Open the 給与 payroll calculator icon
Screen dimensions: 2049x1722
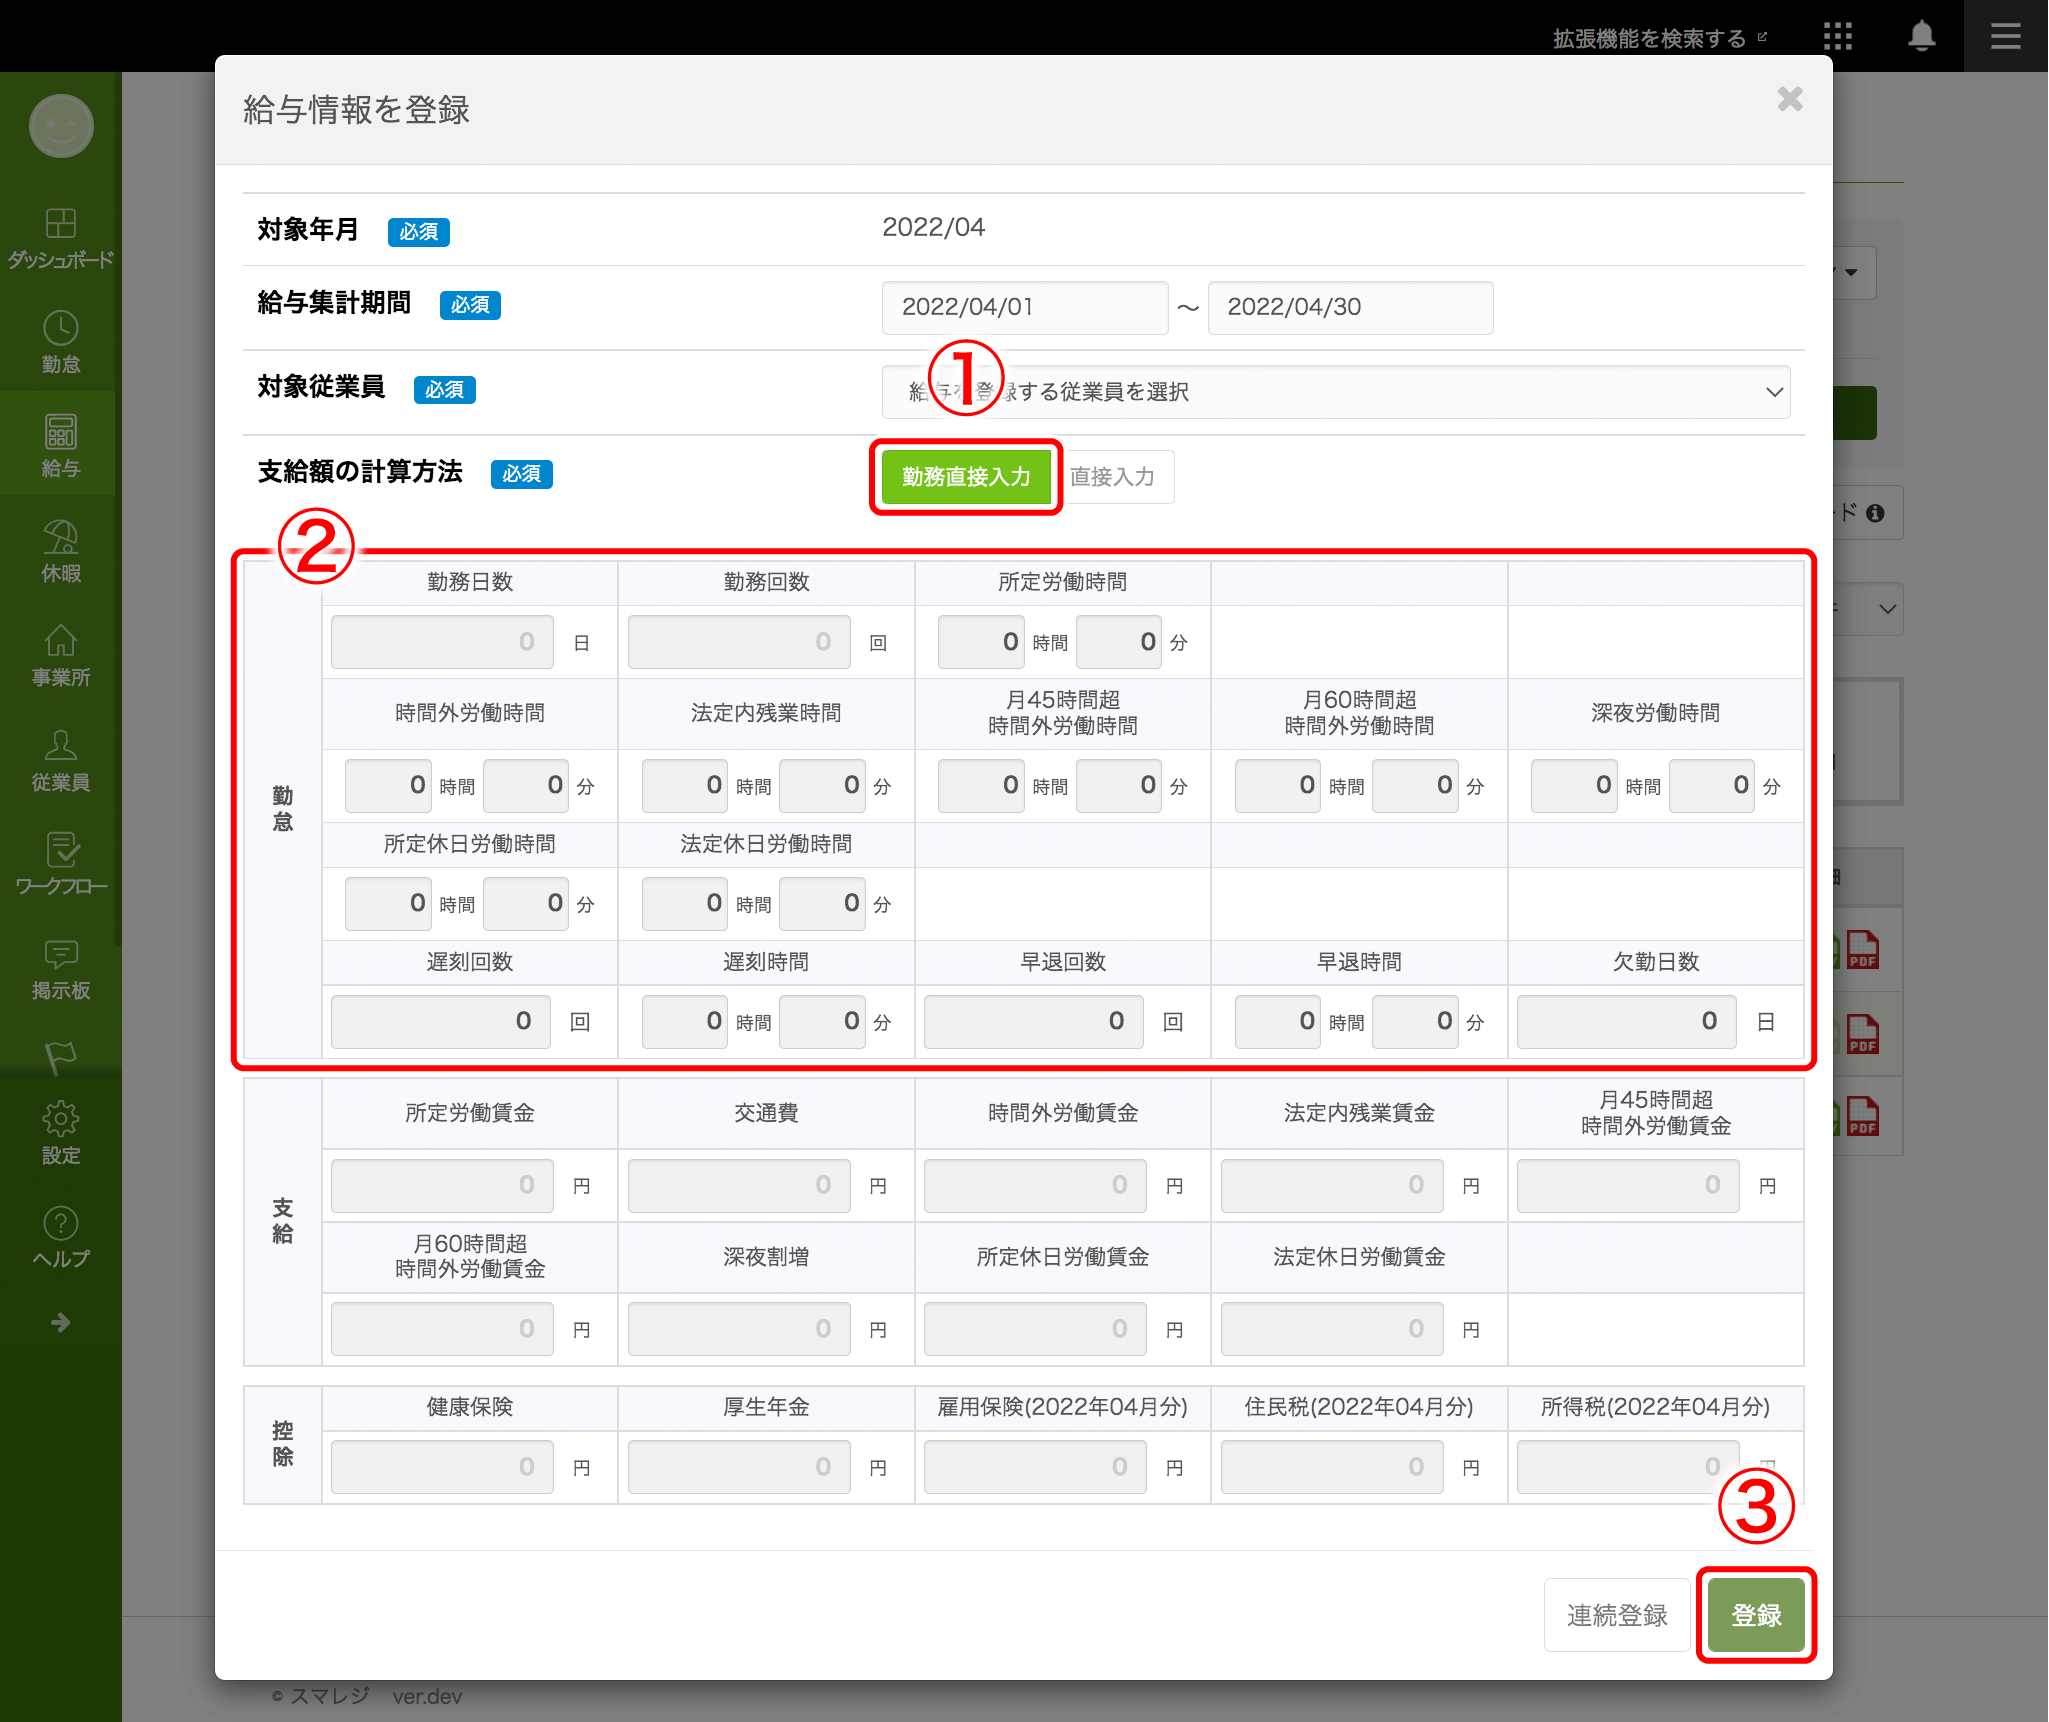[61, 432]
